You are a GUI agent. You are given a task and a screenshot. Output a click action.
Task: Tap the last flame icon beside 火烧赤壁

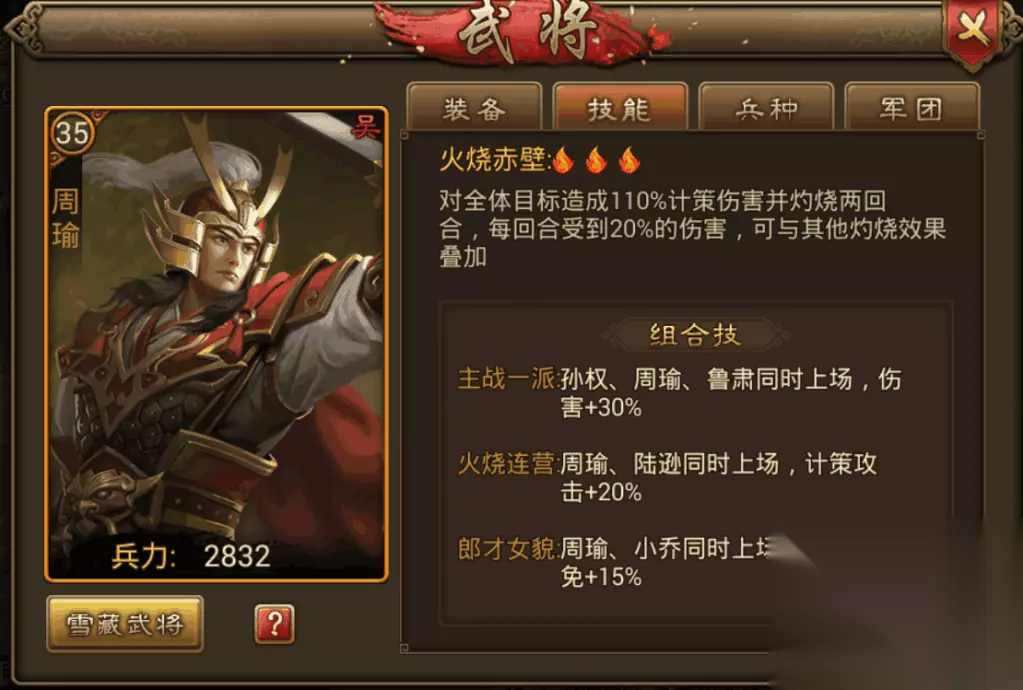pyautogui.click(x=629, y=160)
